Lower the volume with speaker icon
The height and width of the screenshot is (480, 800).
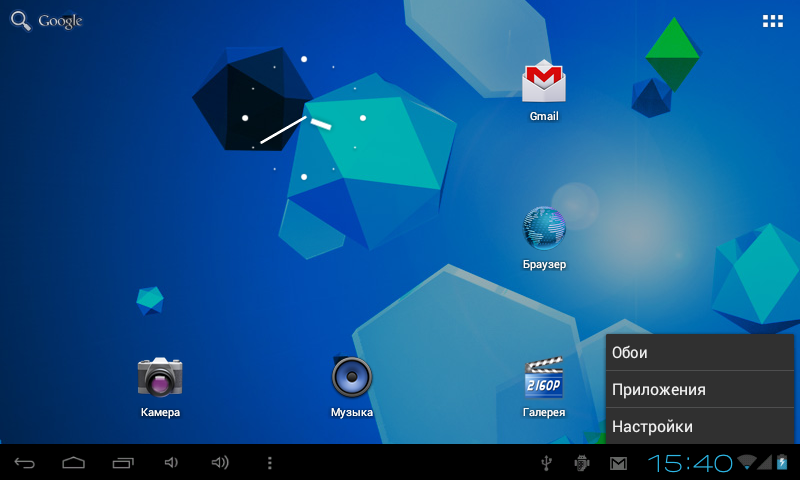tap(171, 463)
